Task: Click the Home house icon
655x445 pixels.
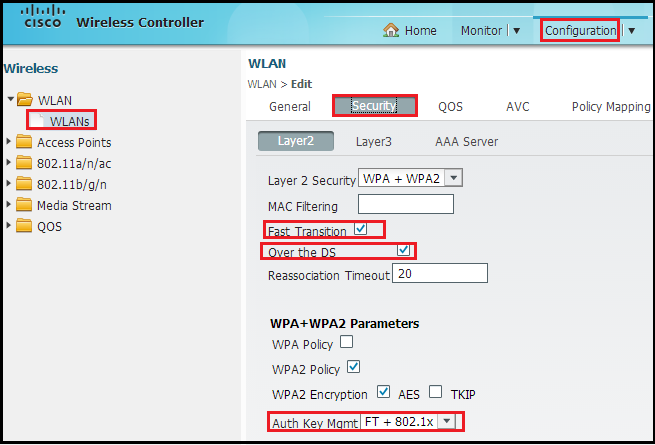Action: point(392,31)
